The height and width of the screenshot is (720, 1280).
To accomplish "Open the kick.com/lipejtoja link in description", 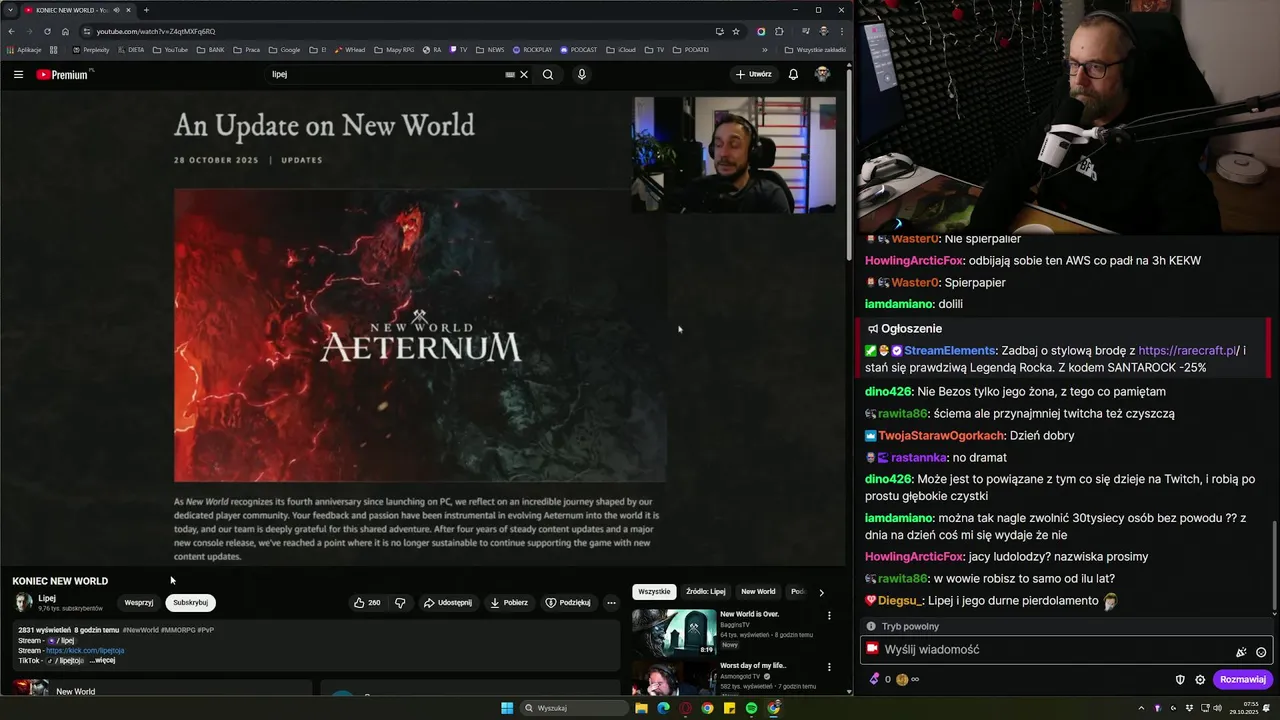I will 85,651.
